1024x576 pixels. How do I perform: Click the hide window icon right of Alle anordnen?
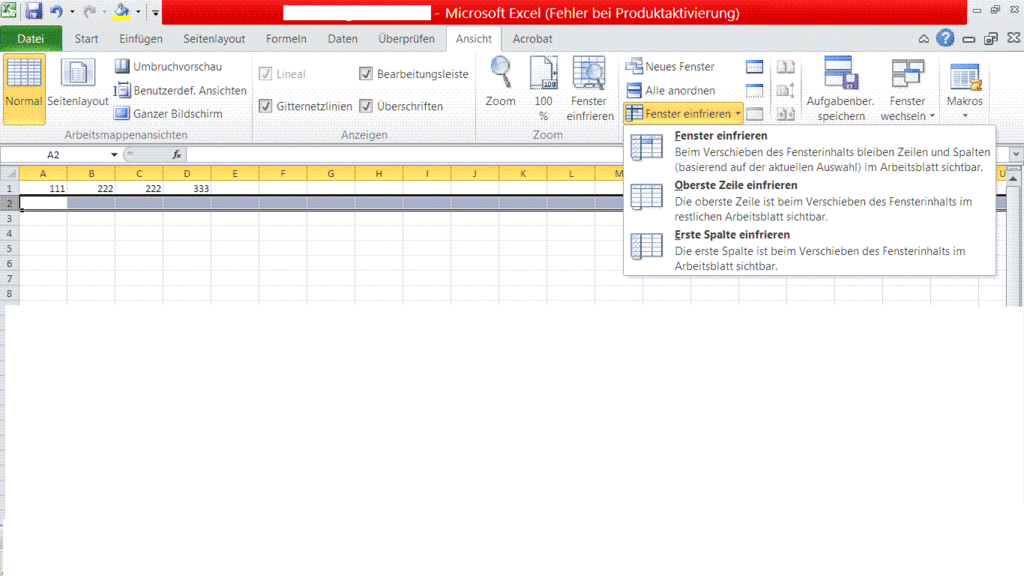pyautogui.click(x=754, y=90)
